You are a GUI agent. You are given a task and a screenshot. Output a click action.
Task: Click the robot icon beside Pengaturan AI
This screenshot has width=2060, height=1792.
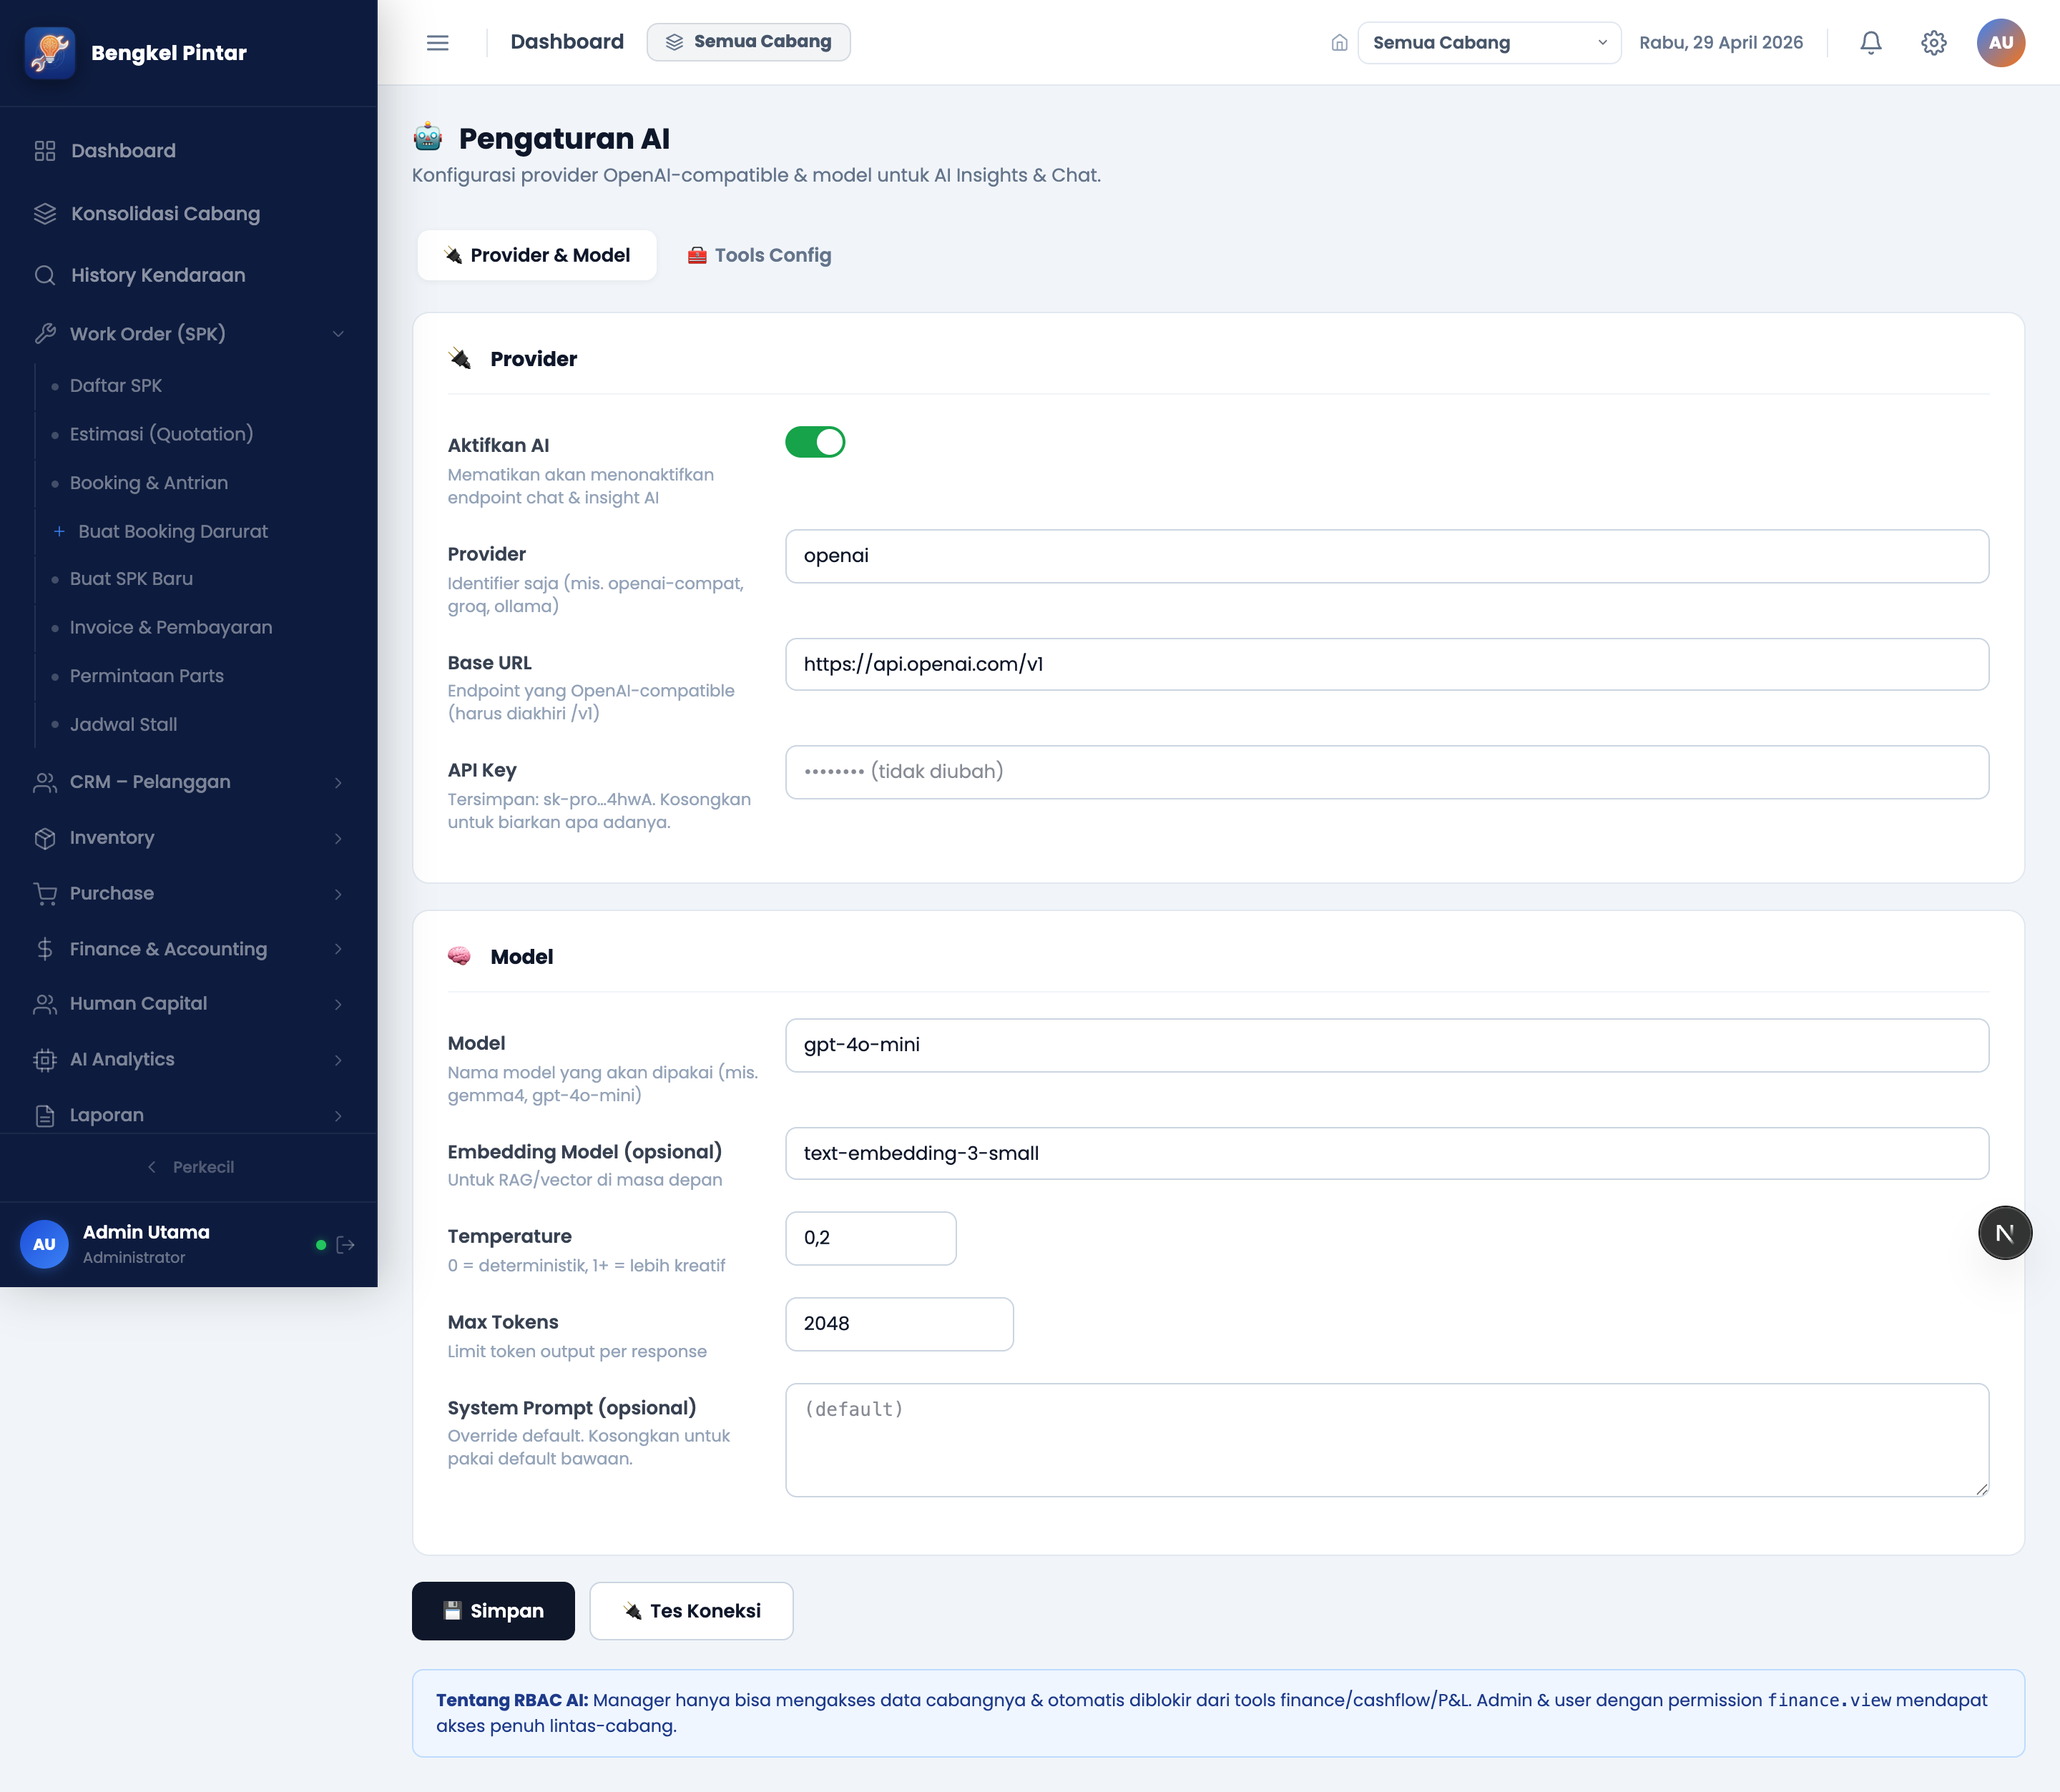(x=428, y=137)
